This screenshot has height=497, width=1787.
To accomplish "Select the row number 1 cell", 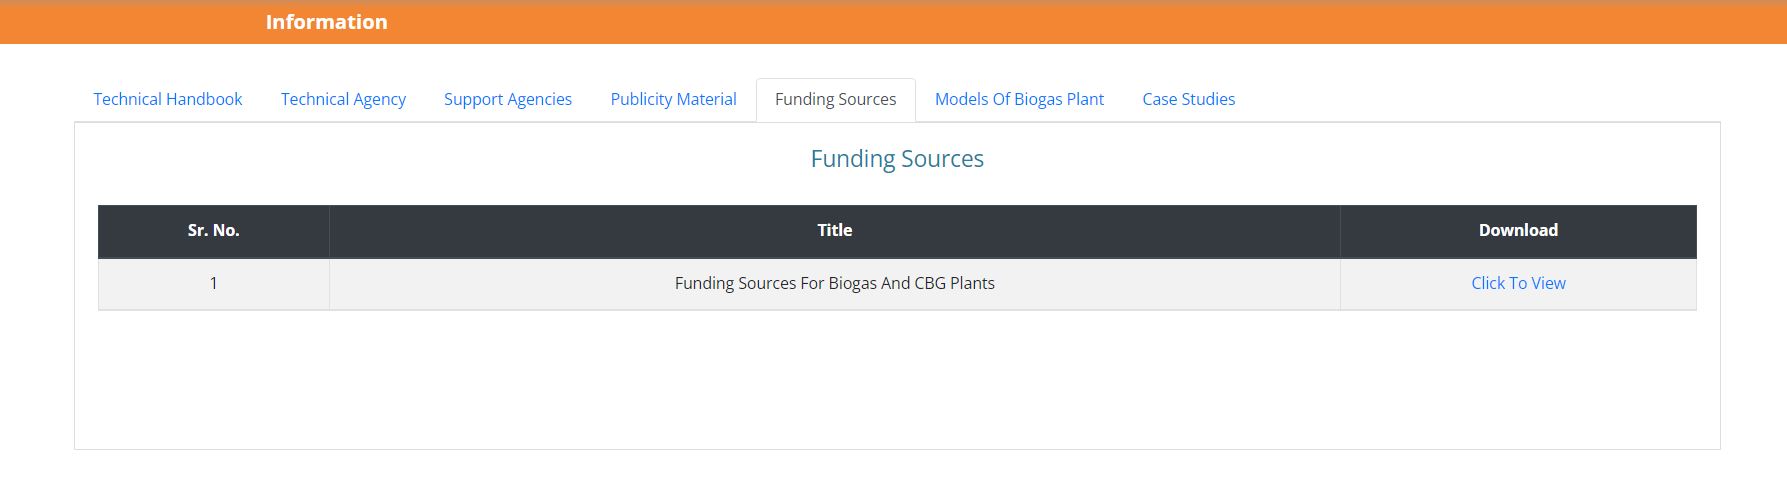I will pyautogui.click(x=213, y=284).
